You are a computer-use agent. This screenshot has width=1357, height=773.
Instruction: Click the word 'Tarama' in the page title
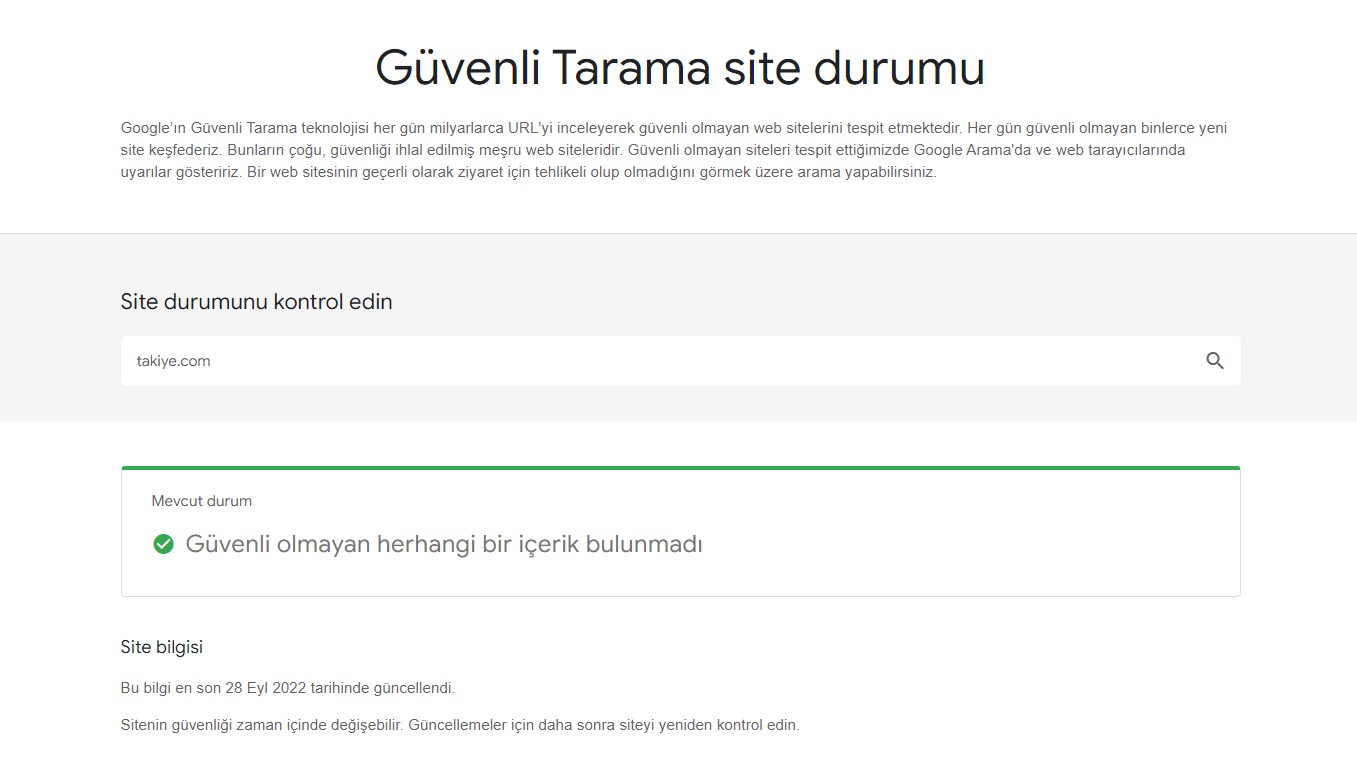(x=630, y=68)
